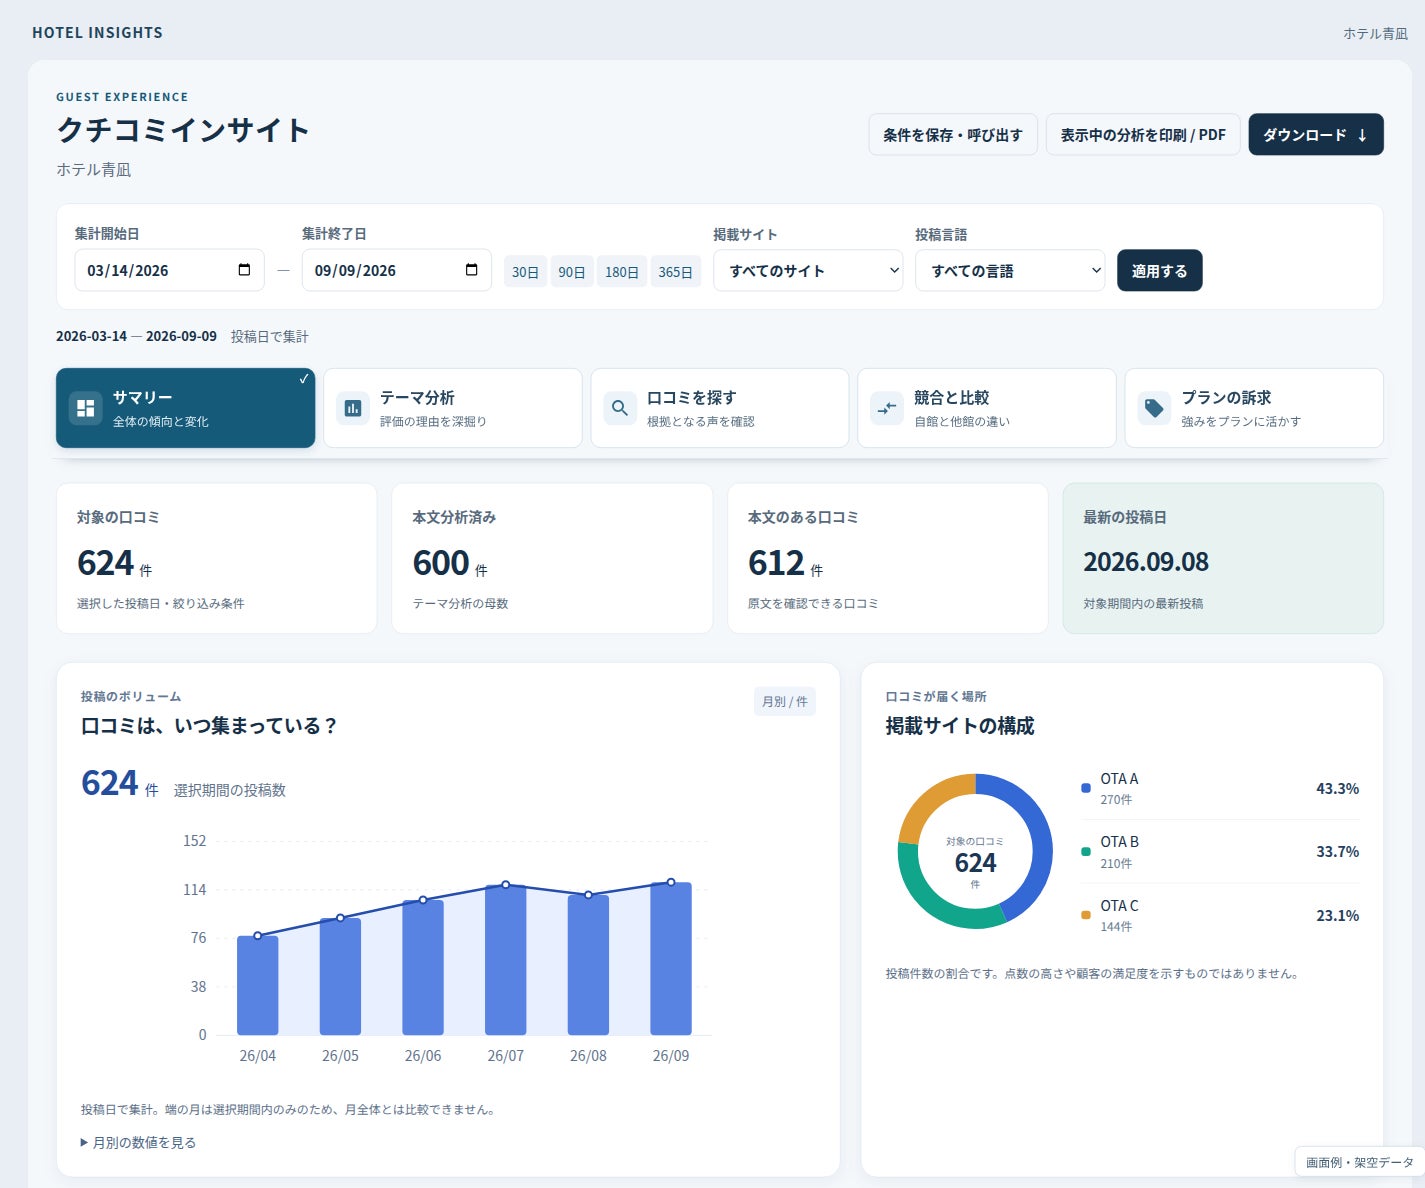Click the ダウンロード button
The height and width of the screenshot is (1188, 1425).
coord(1316,135)
